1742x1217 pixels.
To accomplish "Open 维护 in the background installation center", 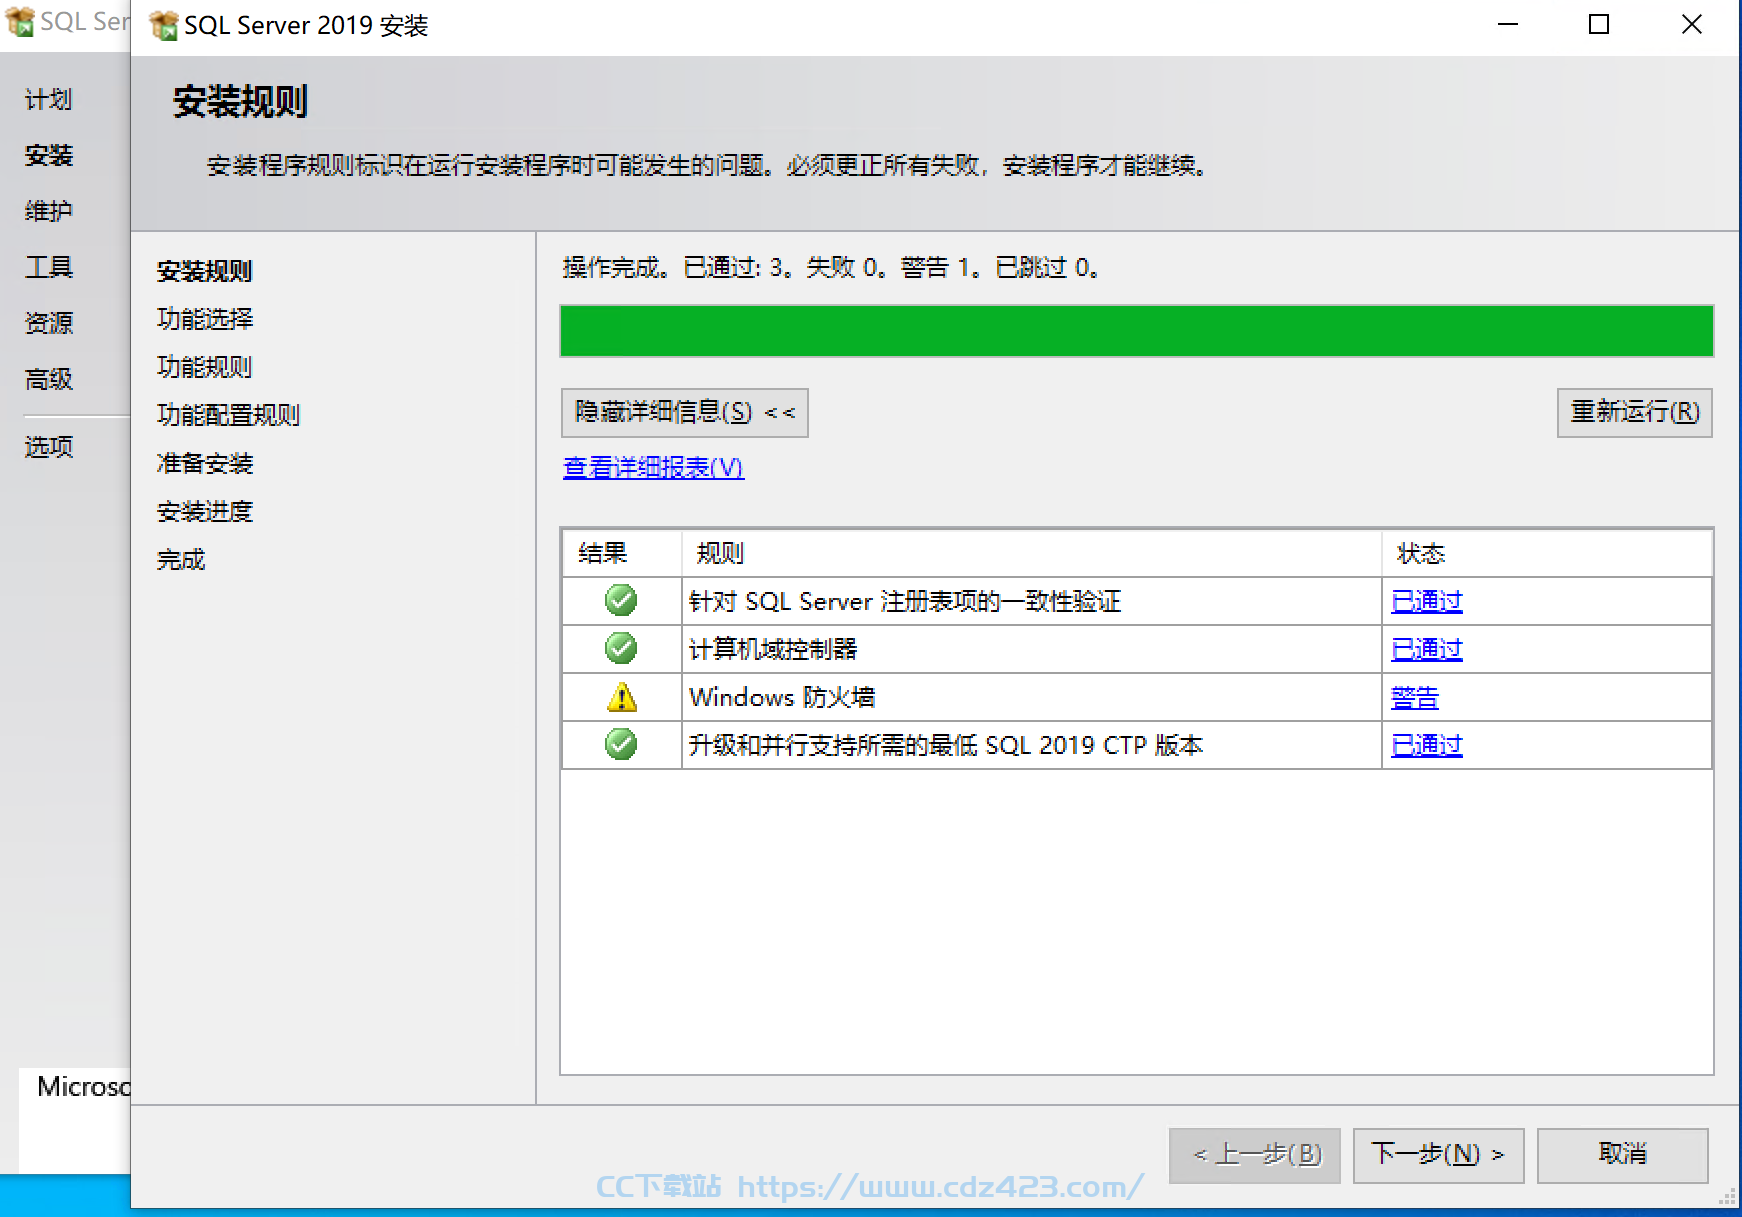I will (x=49, y=211).
